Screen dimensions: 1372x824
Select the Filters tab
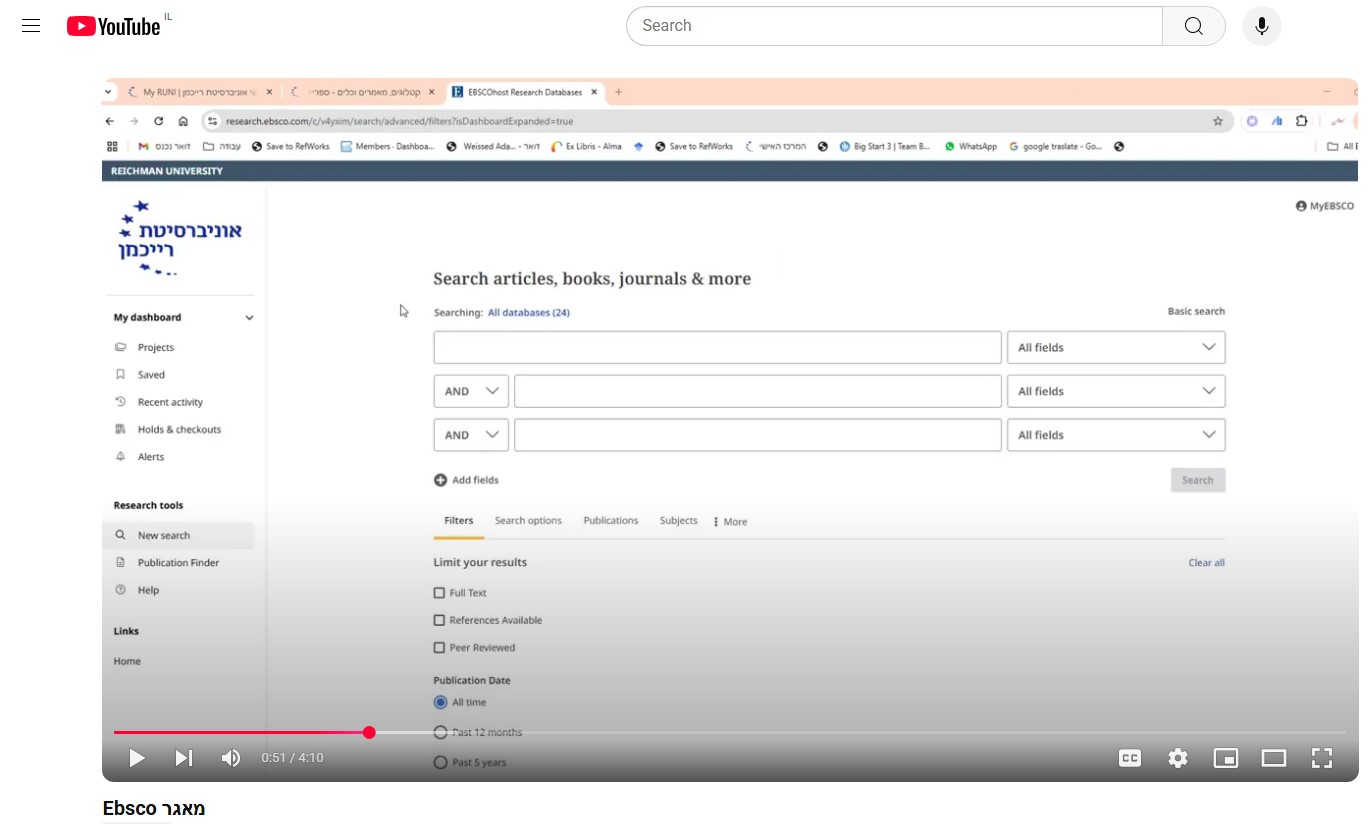coord(459,521)
